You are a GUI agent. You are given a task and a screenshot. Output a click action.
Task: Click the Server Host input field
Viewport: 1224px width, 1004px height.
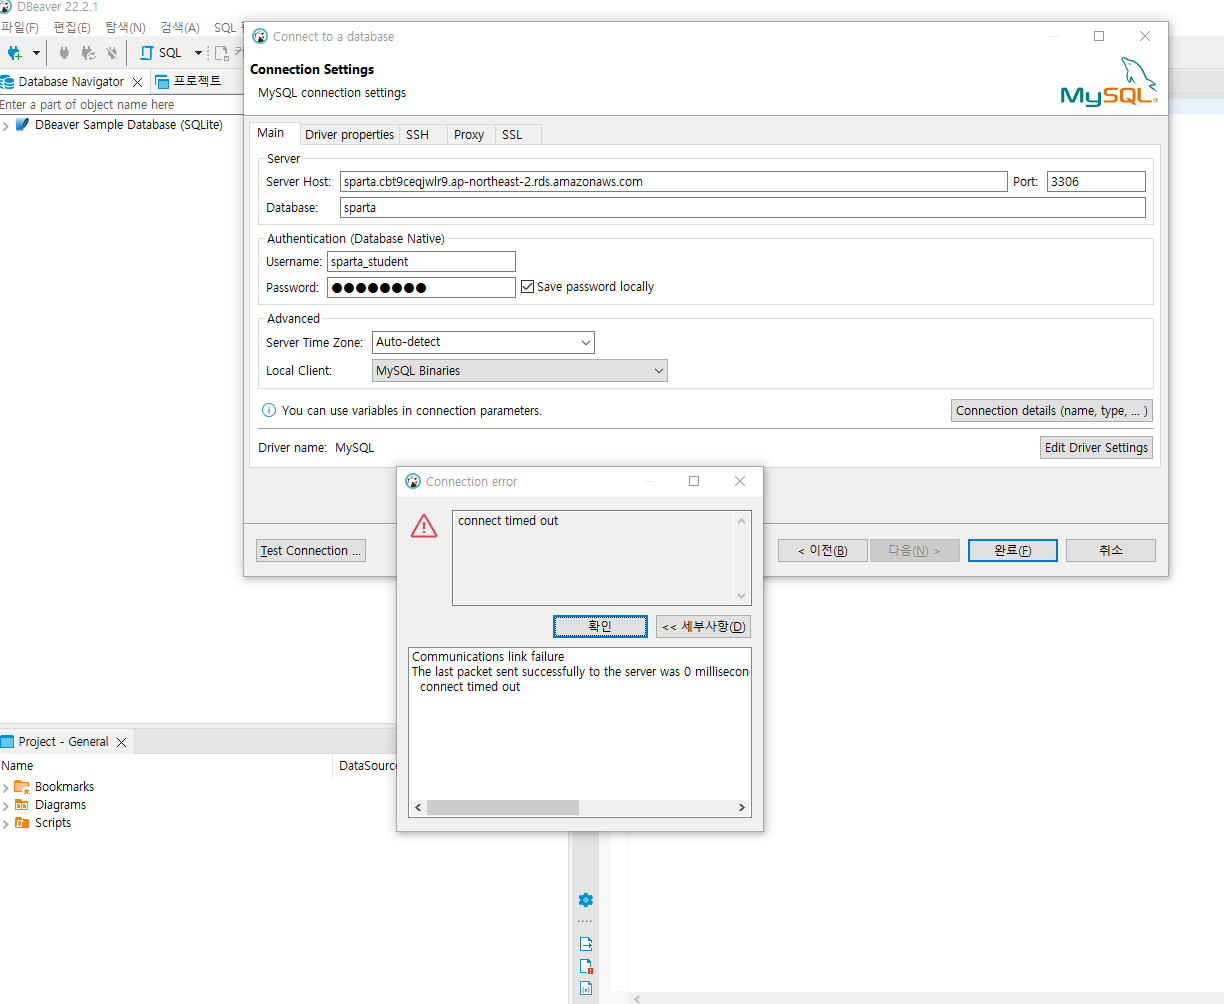pos(673,182)
